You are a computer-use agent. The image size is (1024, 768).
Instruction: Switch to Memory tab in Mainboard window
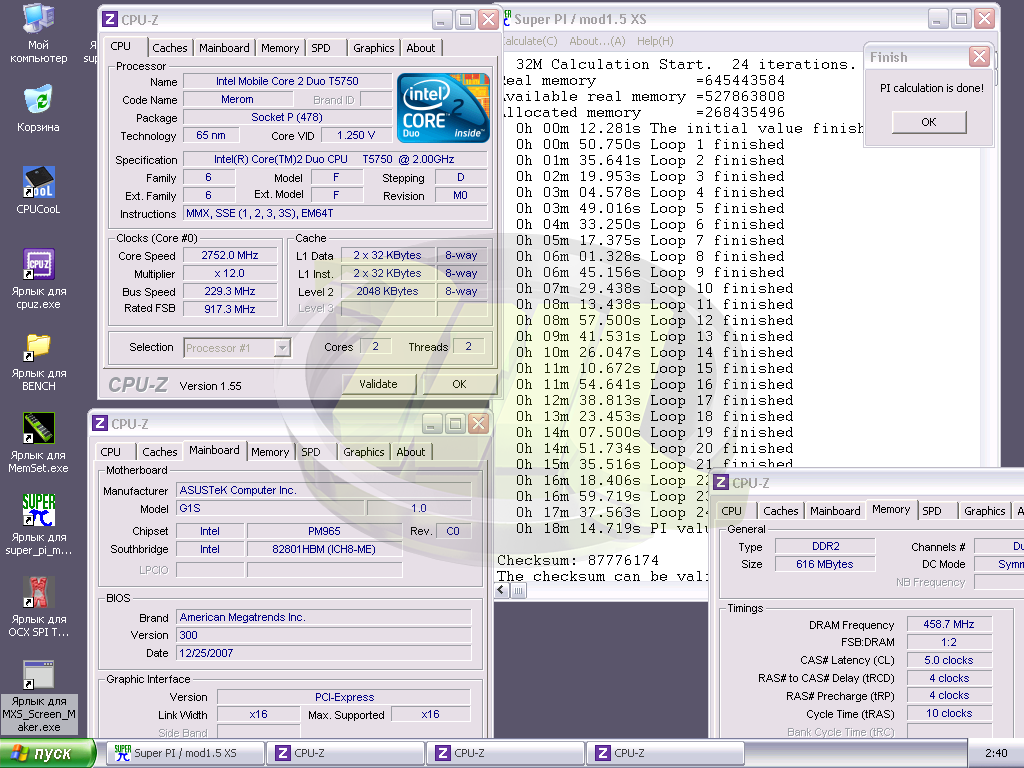(x=270, y=452)
